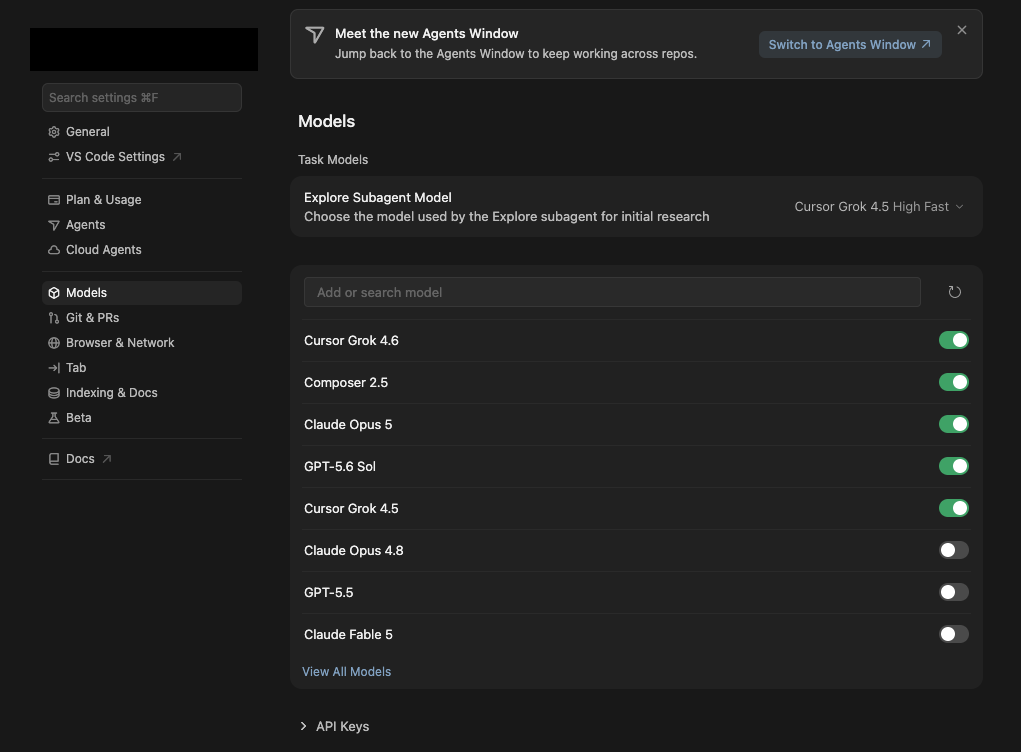Toggle off Claude Opus 5

point(954,425)
